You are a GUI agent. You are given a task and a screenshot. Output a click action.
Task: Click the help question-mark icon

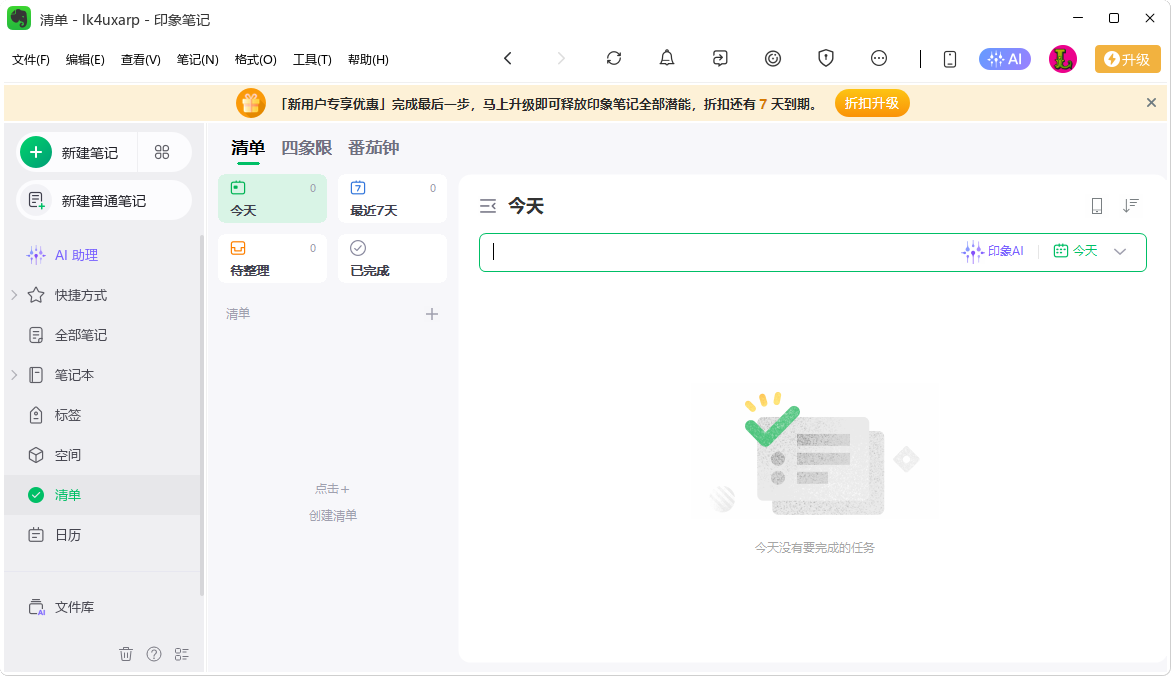pyautogui.click(x=153, y=653)
